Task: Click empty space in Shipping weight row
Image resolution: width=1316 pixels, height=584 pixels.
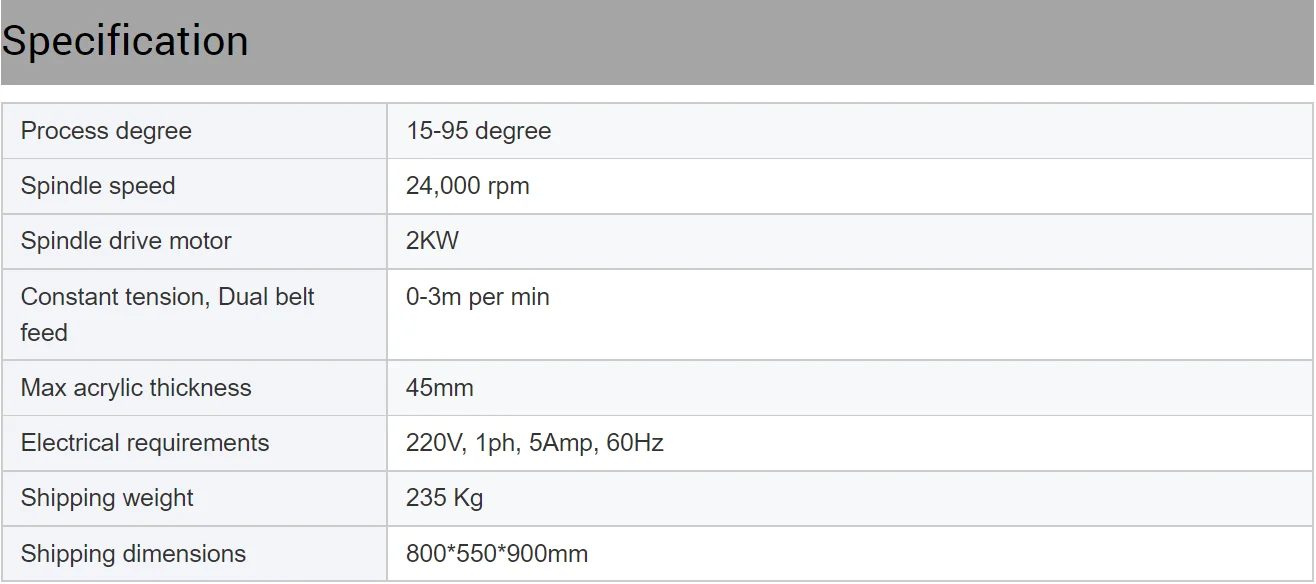Action: click(x=900, y=498)
